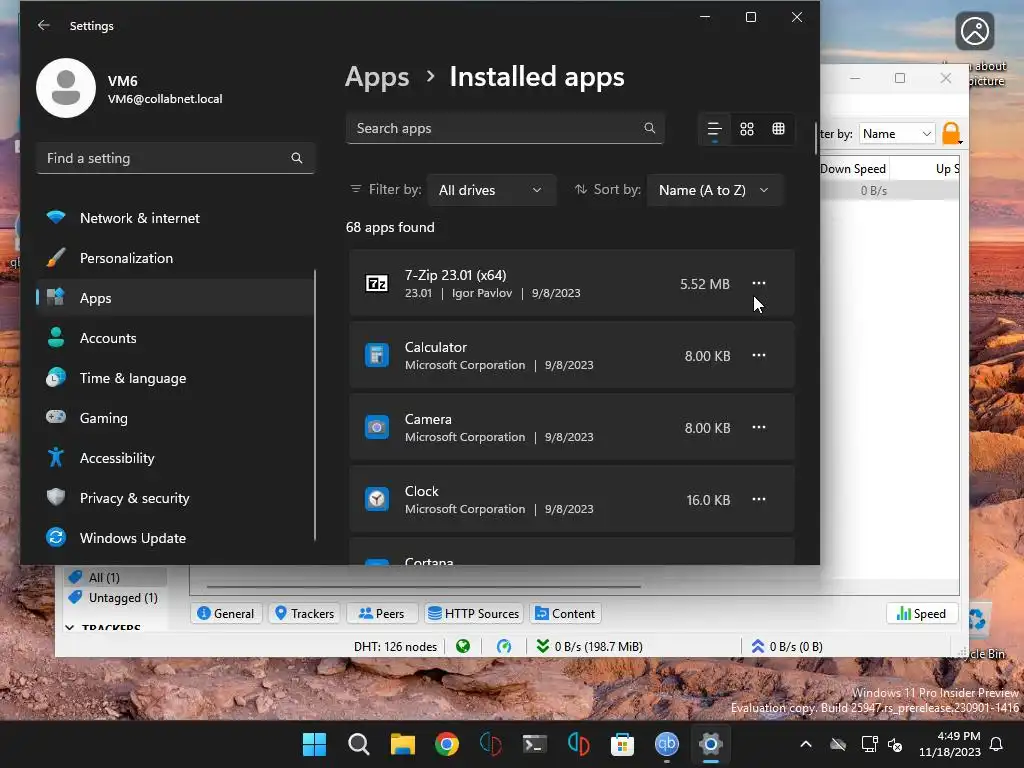
Task: Click the download speed status in qBittorrent
Action: [x=590, y=647]
